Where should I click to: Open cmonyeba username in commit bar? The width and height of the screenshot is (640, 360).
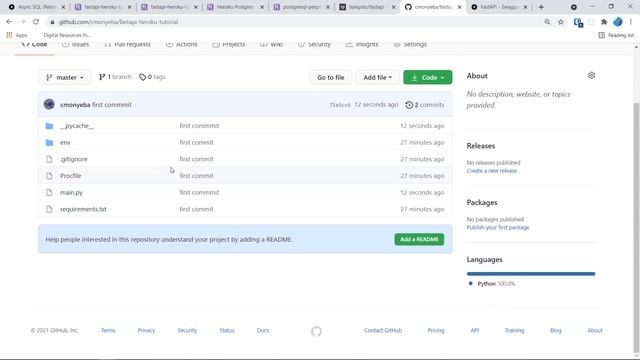[x=75, y=105]
